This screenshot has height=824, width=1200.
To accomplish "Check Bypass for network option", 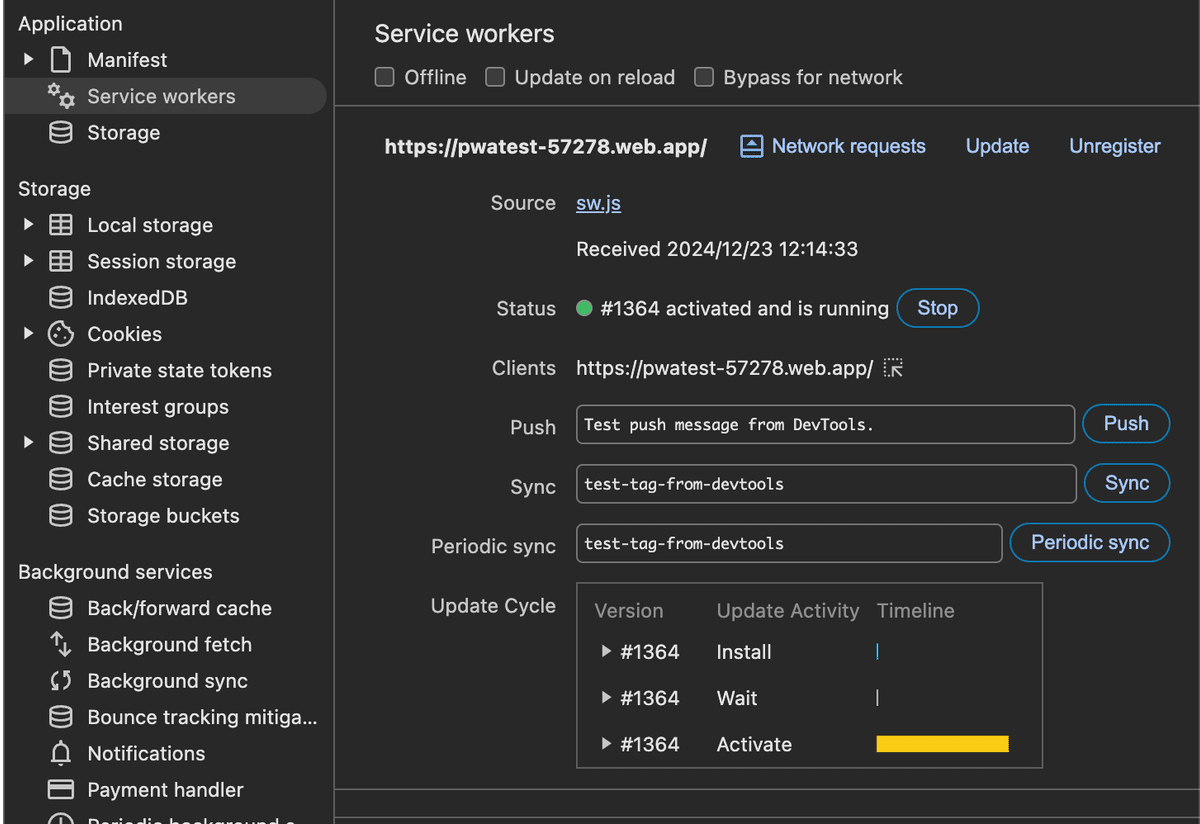I will coord(704,78).
